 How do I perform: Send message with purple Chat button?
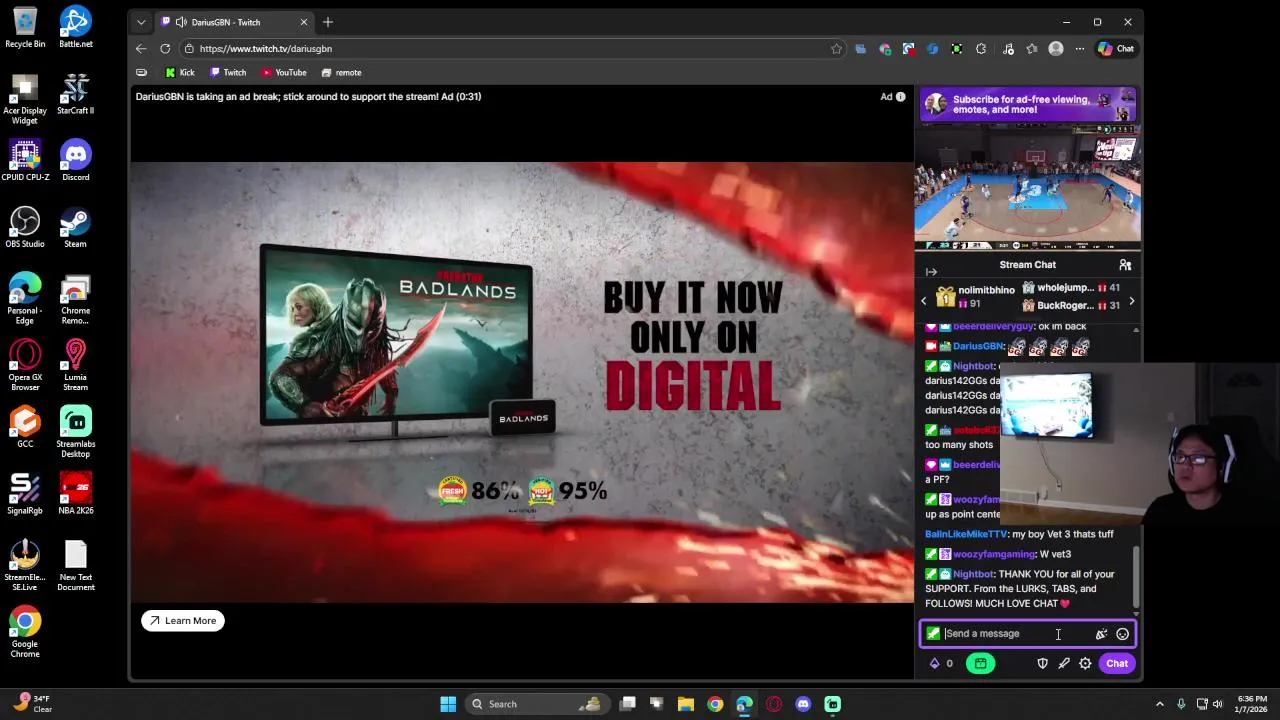tap(1117, 663)
